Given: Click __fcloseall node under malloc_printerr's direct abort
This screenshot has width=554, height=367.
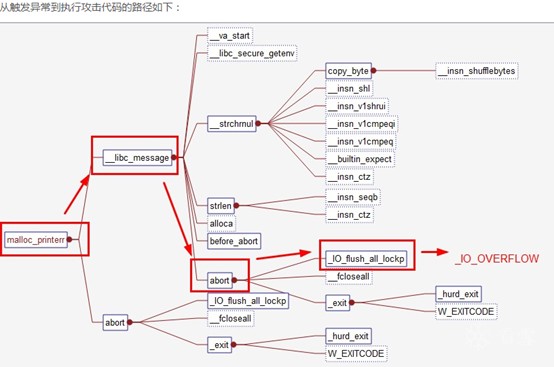Looking at the screenshot, I should (230, 318).
